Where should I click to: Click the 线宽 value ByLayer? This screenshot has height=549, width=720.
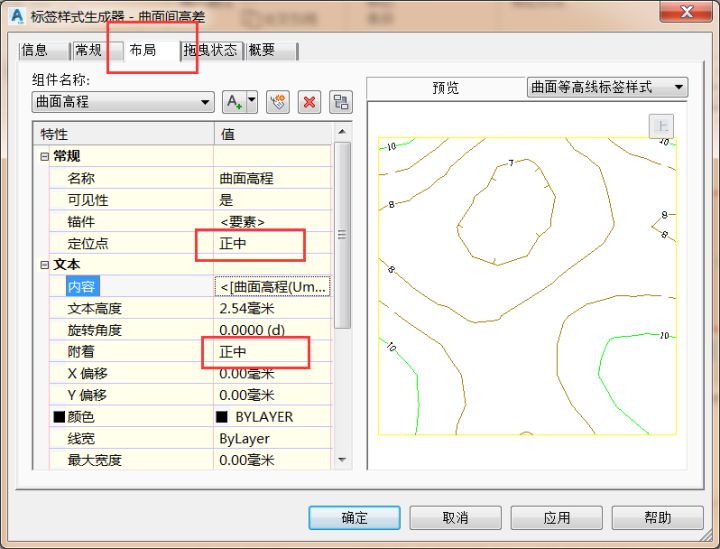tap(272, 439)
